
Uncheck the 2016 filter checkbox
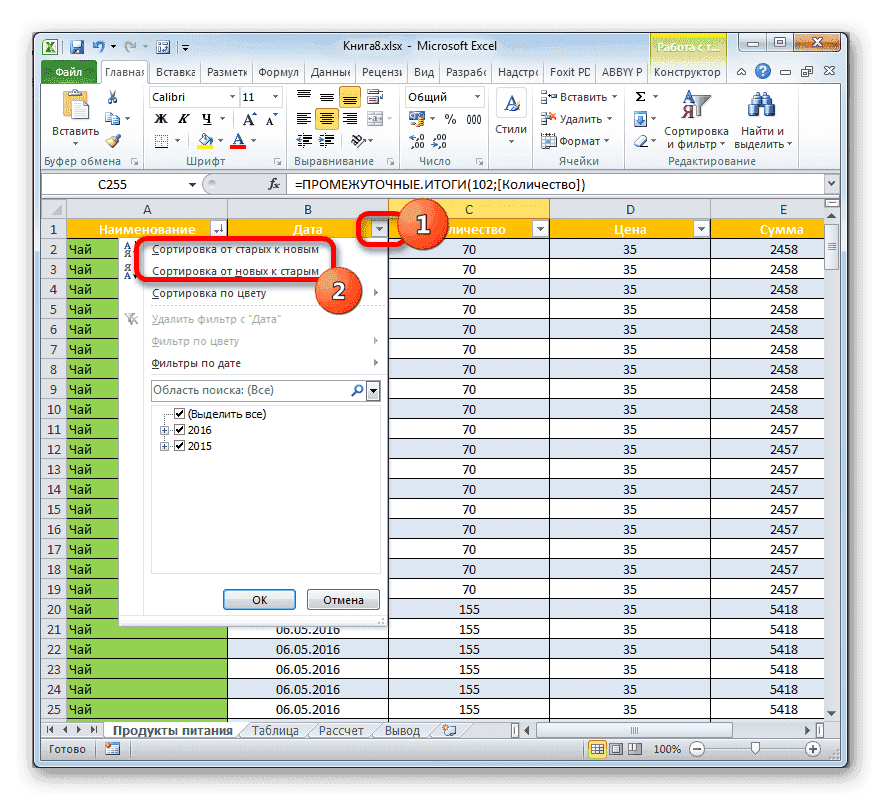(x=181, y=429)
